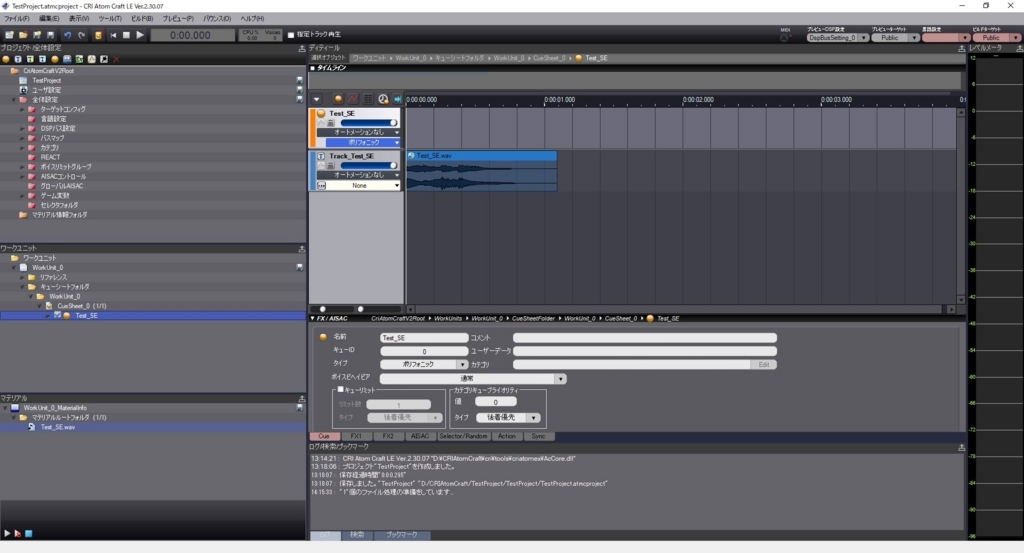Click the waveform region Test_SE.wav on the timeline
The image size is (1024, 553).
click(482, 171)
